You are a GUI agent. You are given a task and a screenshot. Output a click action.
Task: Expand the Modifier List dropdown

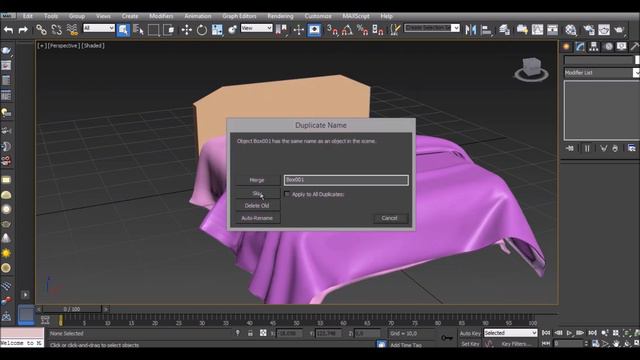(x=601, y=73)
